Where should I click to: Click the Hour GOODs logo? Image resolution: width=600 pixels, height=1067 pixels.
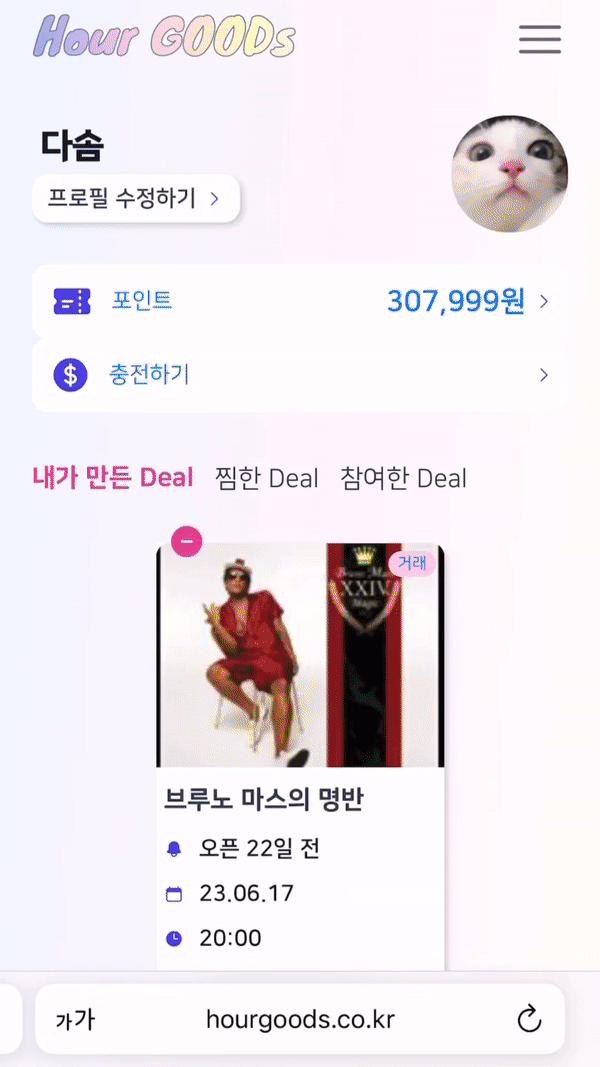164,36
